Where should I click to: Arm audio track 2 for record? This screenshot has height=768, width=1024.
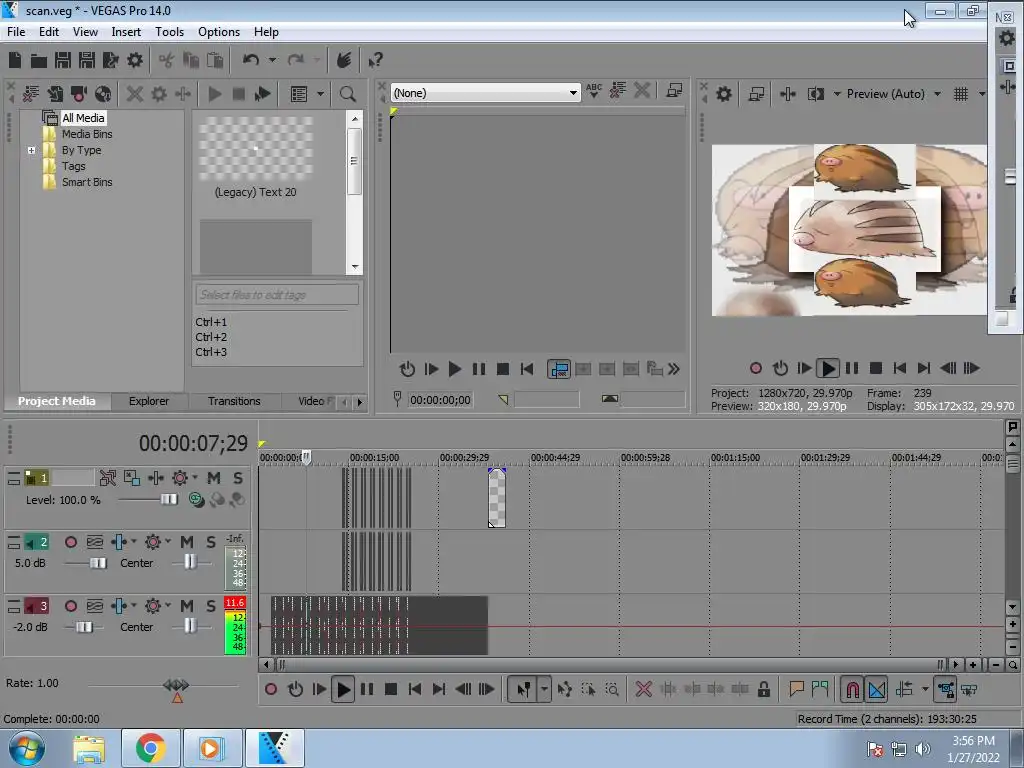point(71,542)
